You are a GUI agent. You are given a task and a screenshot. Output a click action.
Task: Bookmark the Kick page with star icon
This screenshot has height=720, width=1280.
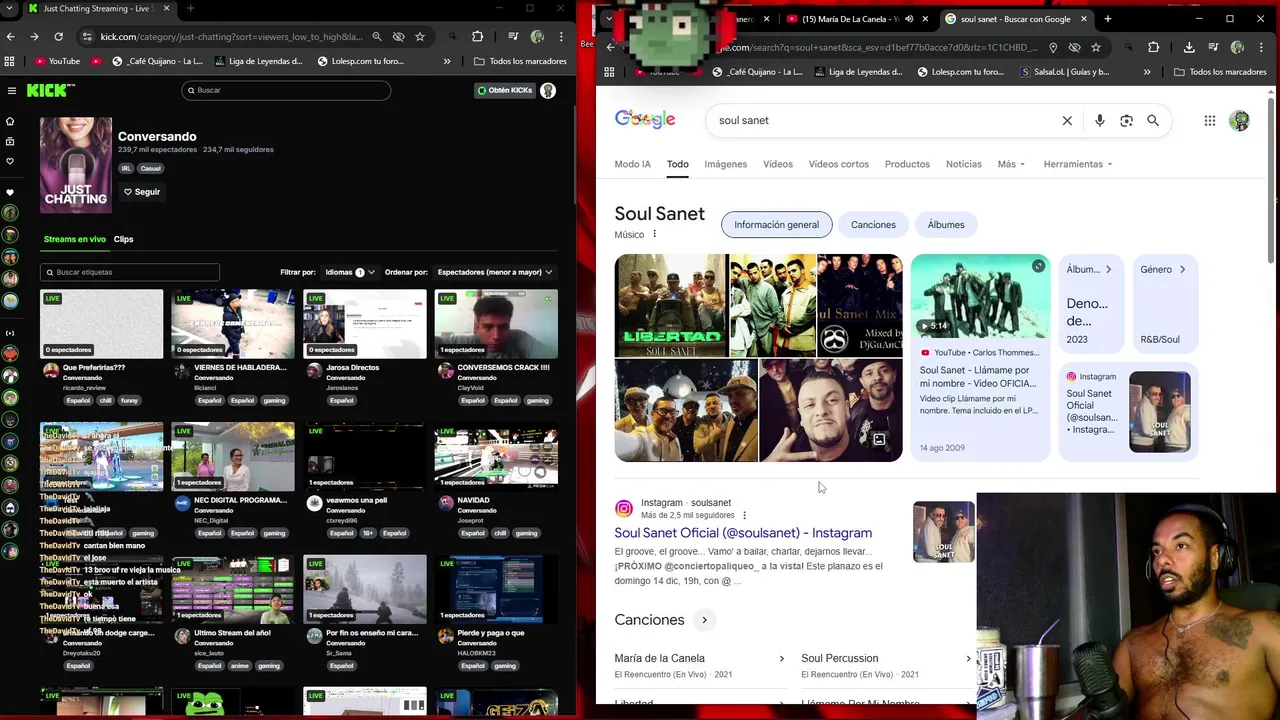tap(420, 37)
